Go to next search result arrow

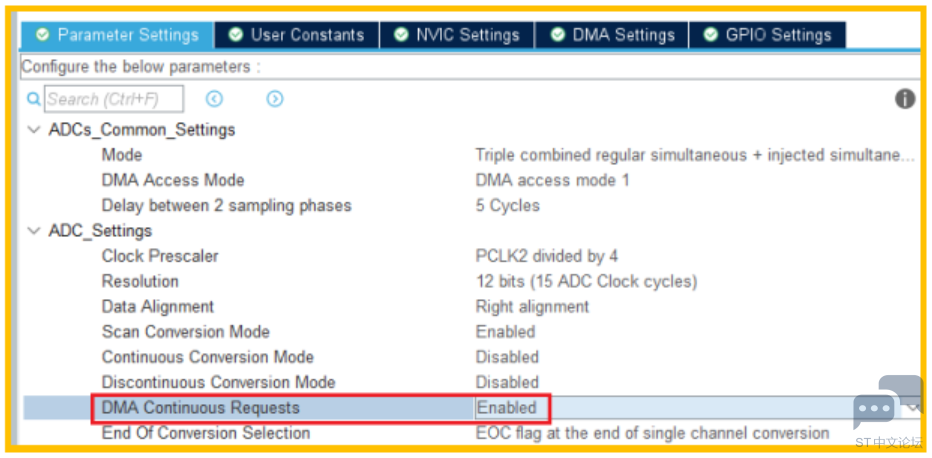[x=275, y=99]
